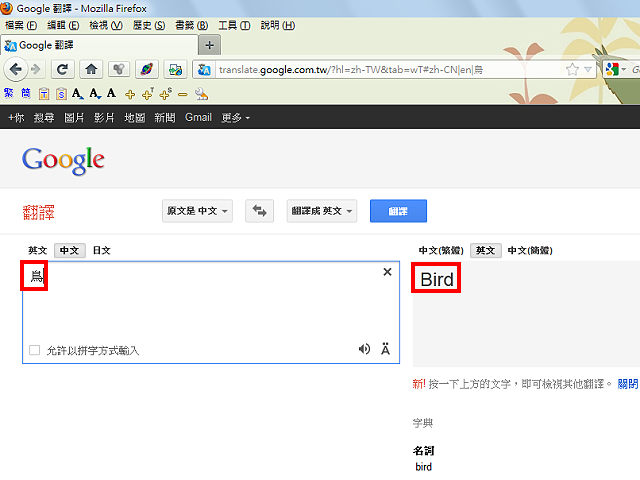Click the translate site icon in the address bar
Screen dimensions: 640x480
click(204, 70)
